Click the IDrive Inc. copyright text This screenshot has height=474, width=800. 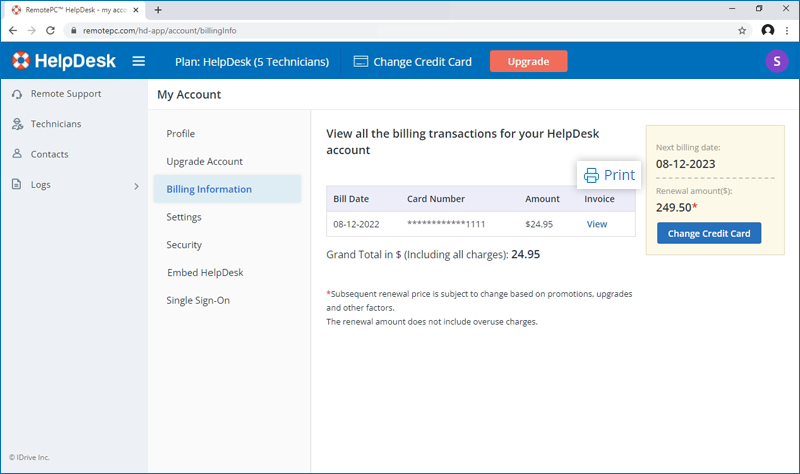(29, 457)
